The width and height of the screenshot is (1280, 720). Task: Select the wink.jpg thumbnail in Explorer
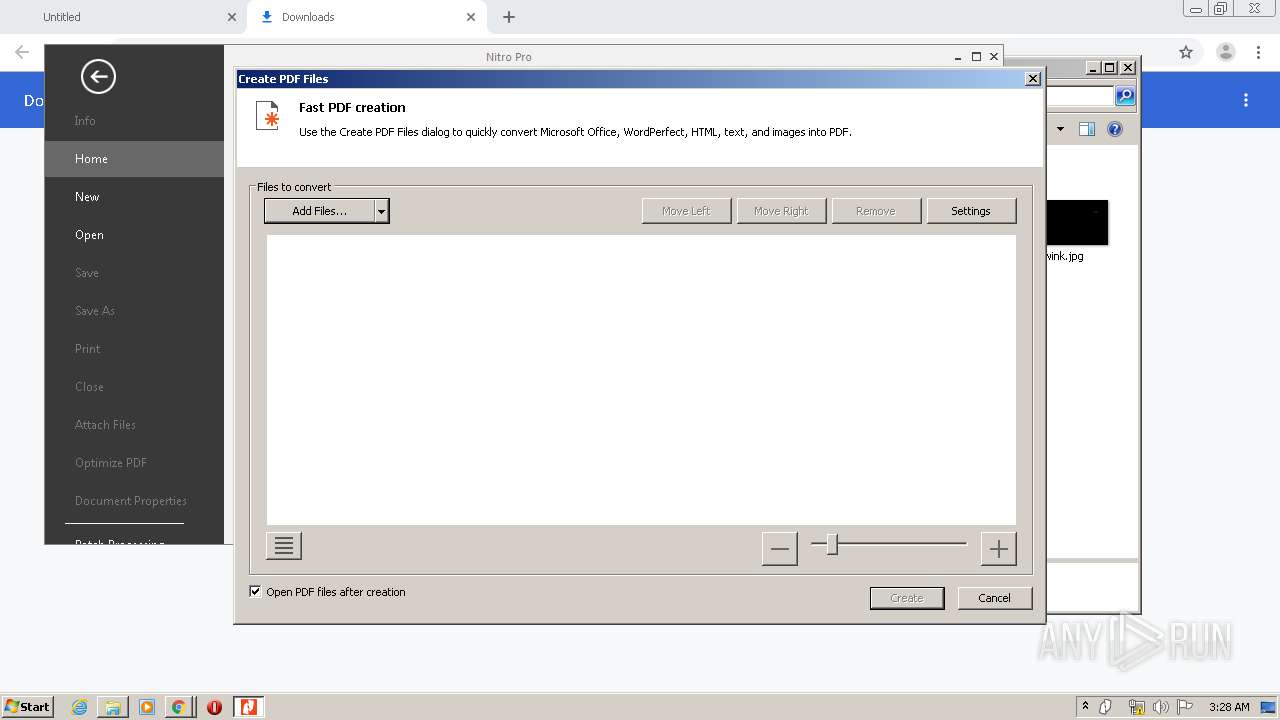click(x=1077, y=222)
